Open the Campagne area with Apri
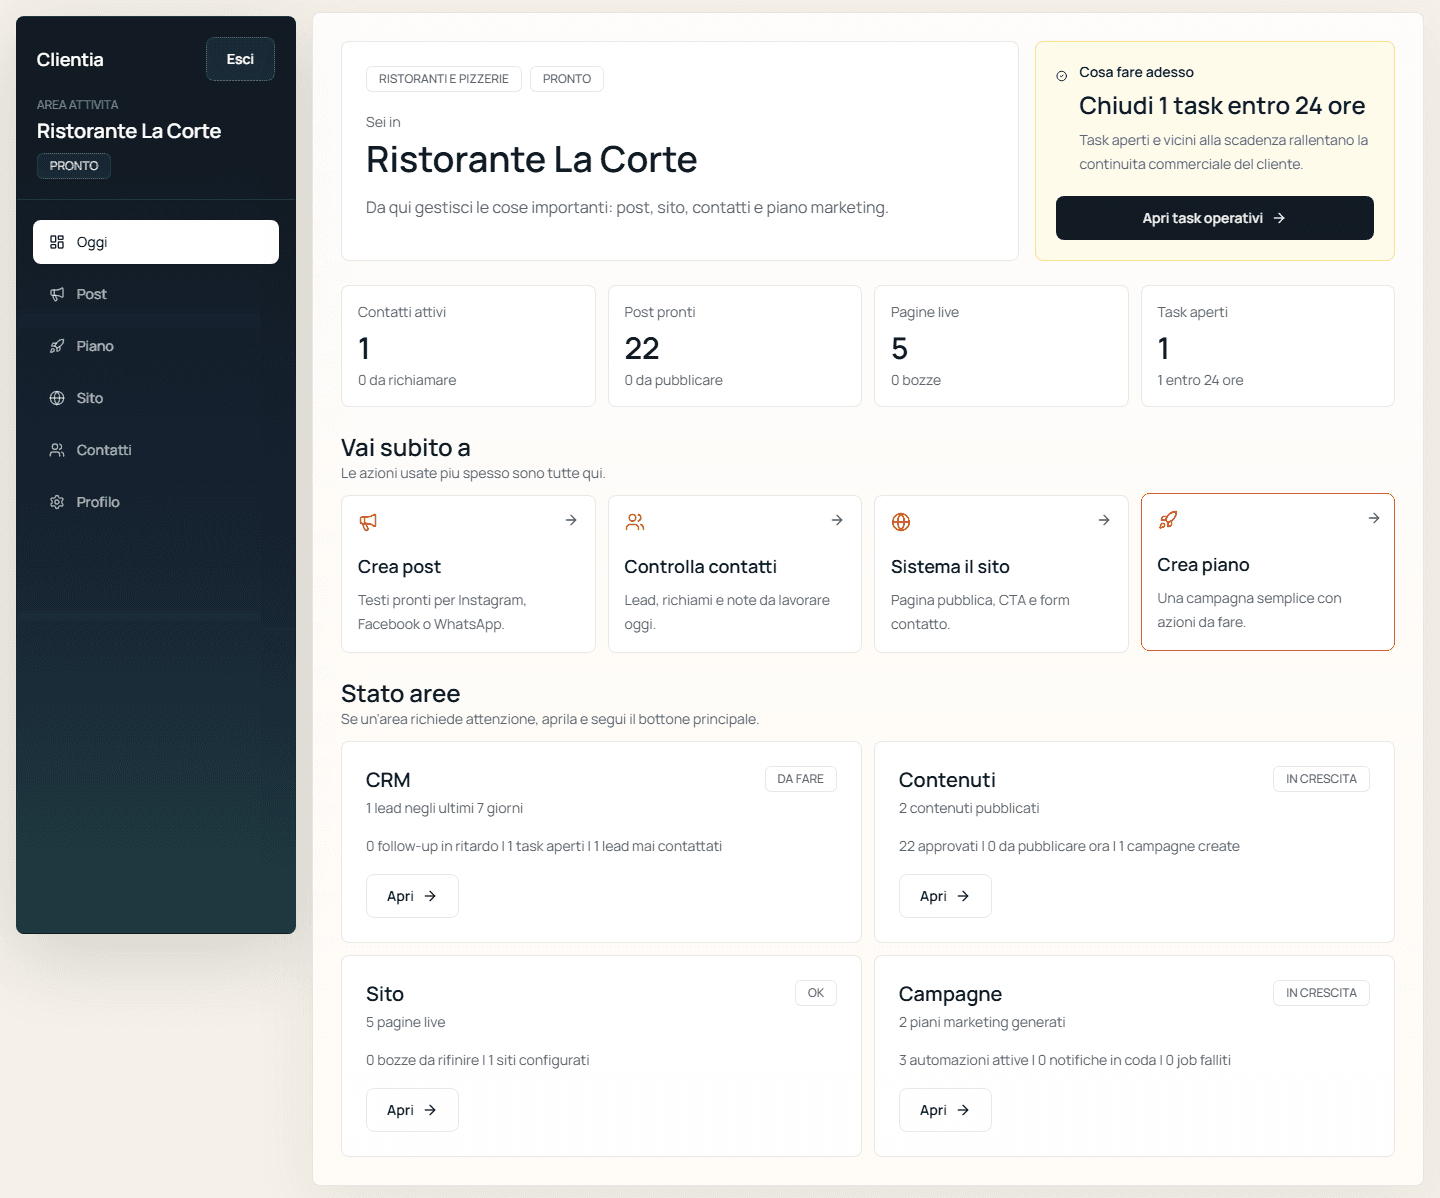1440x1198 pixels. (945, 1110)
